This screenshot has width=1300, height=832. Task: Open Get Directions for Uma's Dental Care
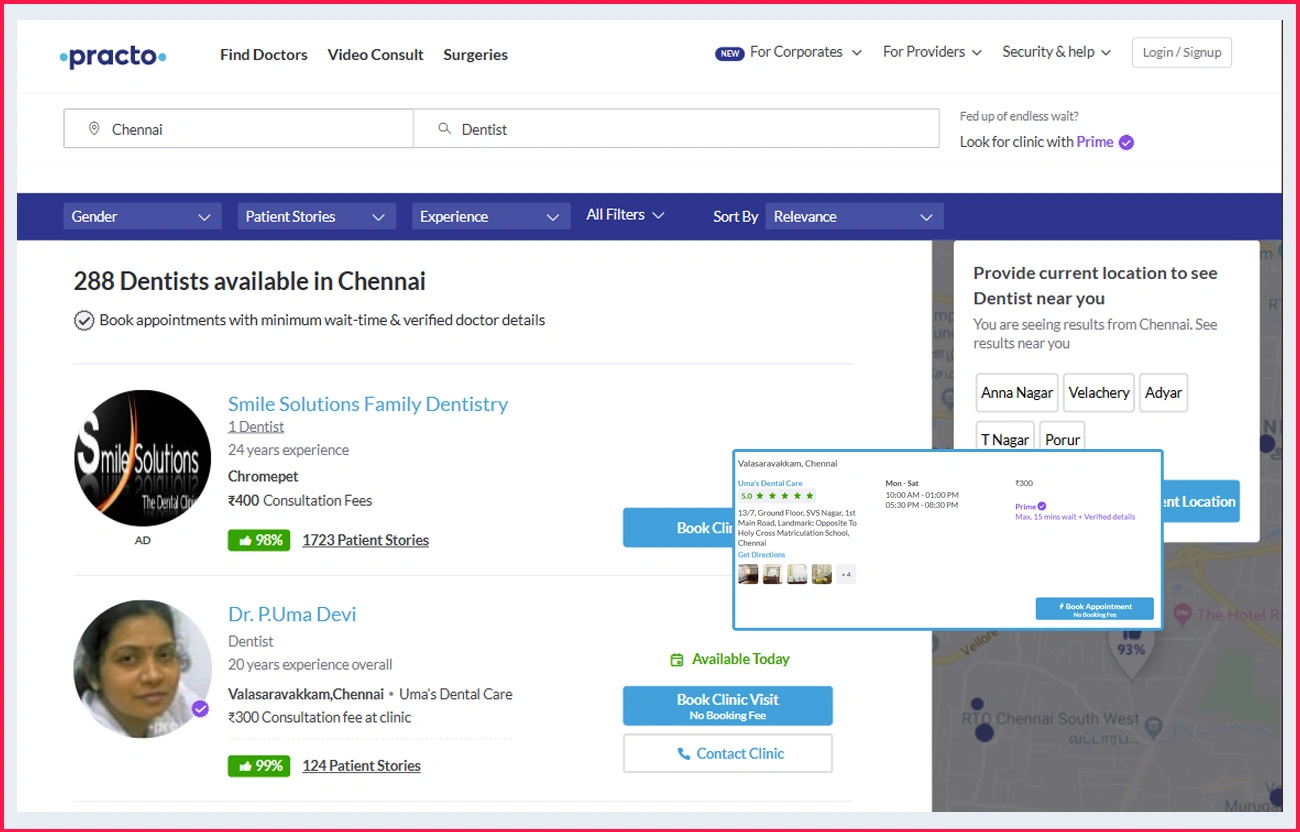point(762,554)
